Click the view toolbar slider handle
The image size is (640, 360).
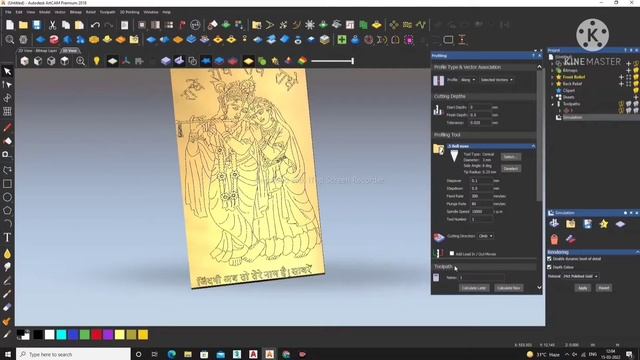(x=353, y=61)
